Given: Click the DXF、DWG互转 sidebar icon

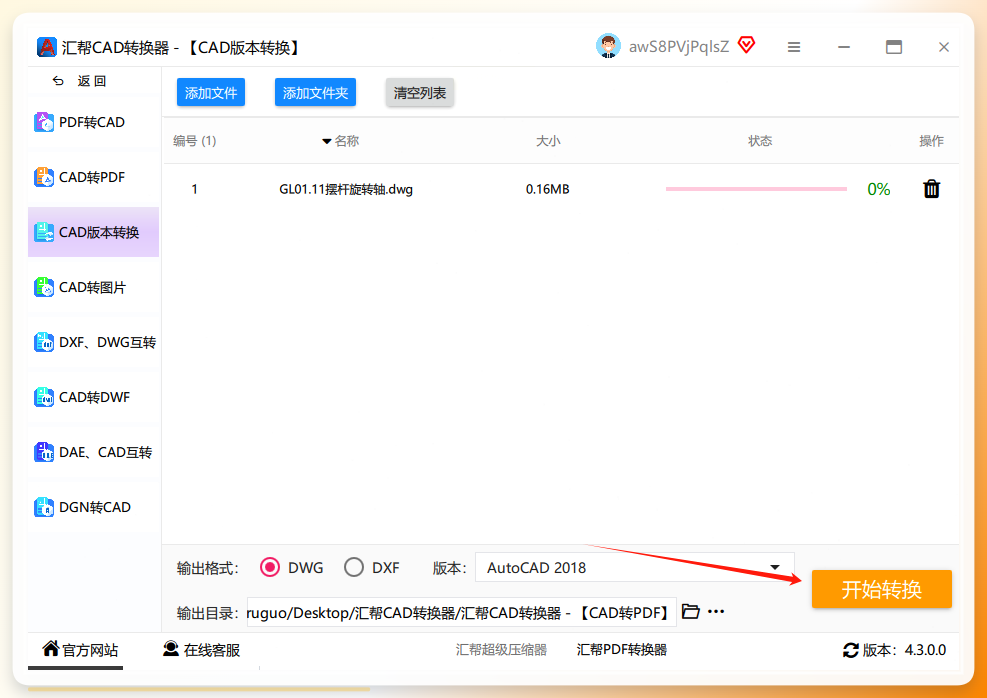Looking at the screenshot, I should tap(44, 342).
